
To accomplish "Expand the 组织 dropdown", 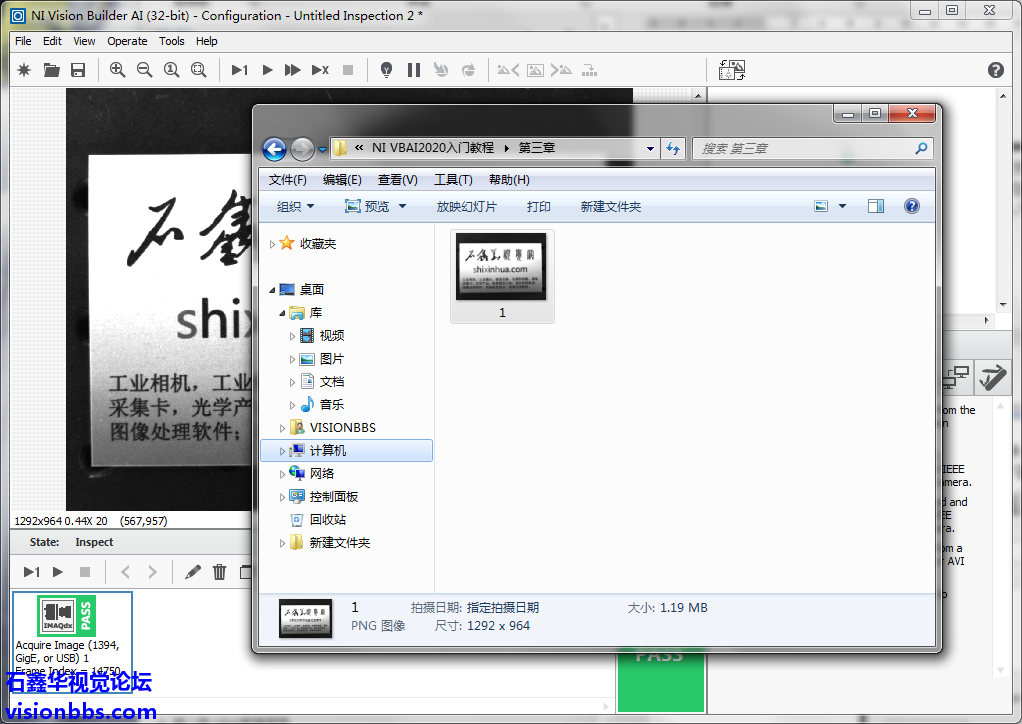I will [x=293, y=206].
